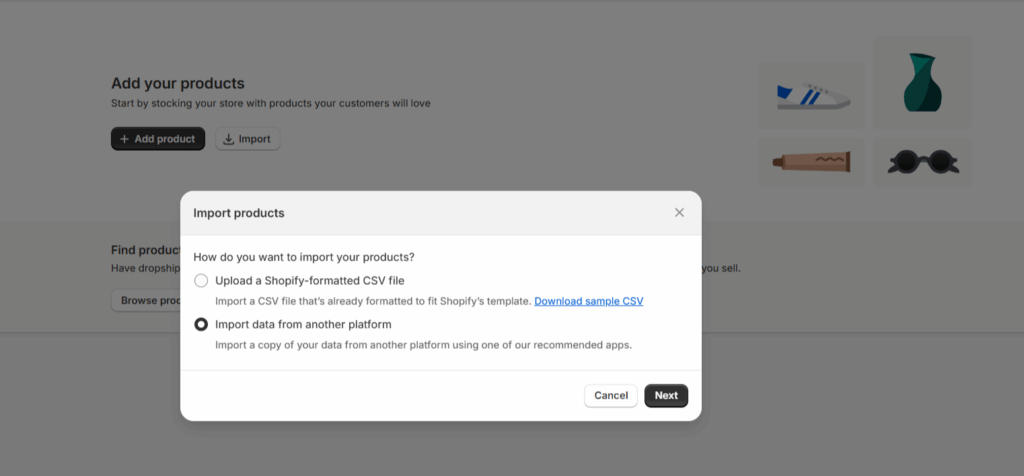Select the Import from another platform radio button
Screen dimensions: 1024x476
(201, 324)
